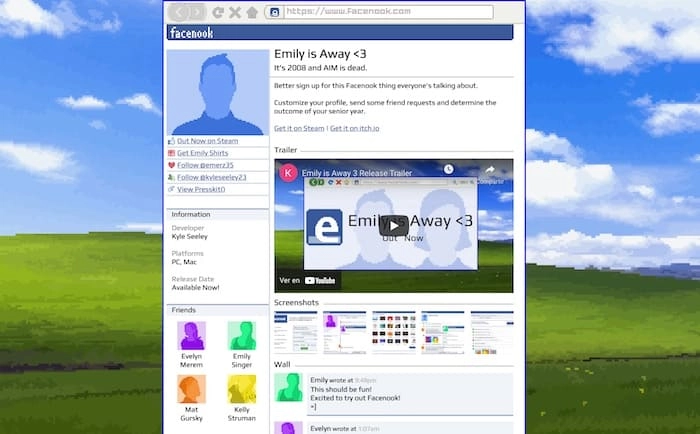
Task: Click the Evelyn name in the wall post
Action: point(321,428)
